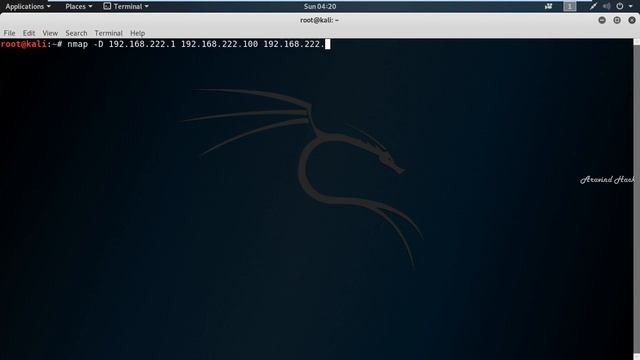Click the terminal cursor block
Image resolution: width=640 pixels, height=360 pixels.
pyautogui.click(x=327, y=44)
